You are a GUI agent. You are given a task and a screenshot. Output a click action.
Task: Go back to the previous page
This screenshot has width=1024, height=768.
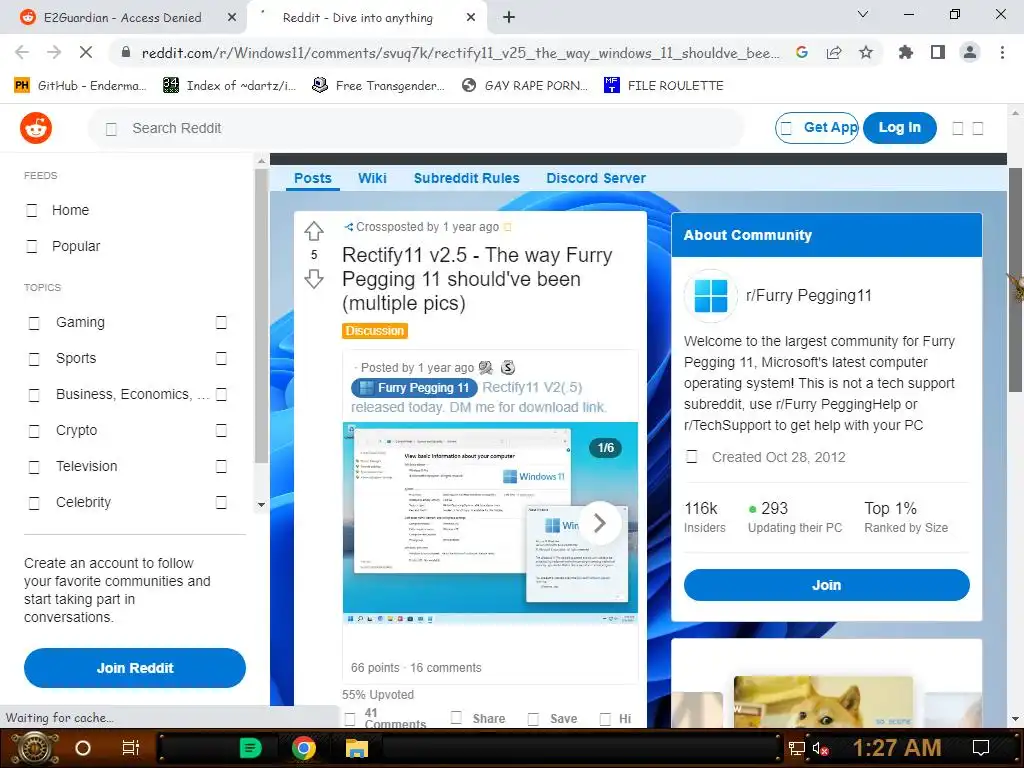(x=22, y=52)
